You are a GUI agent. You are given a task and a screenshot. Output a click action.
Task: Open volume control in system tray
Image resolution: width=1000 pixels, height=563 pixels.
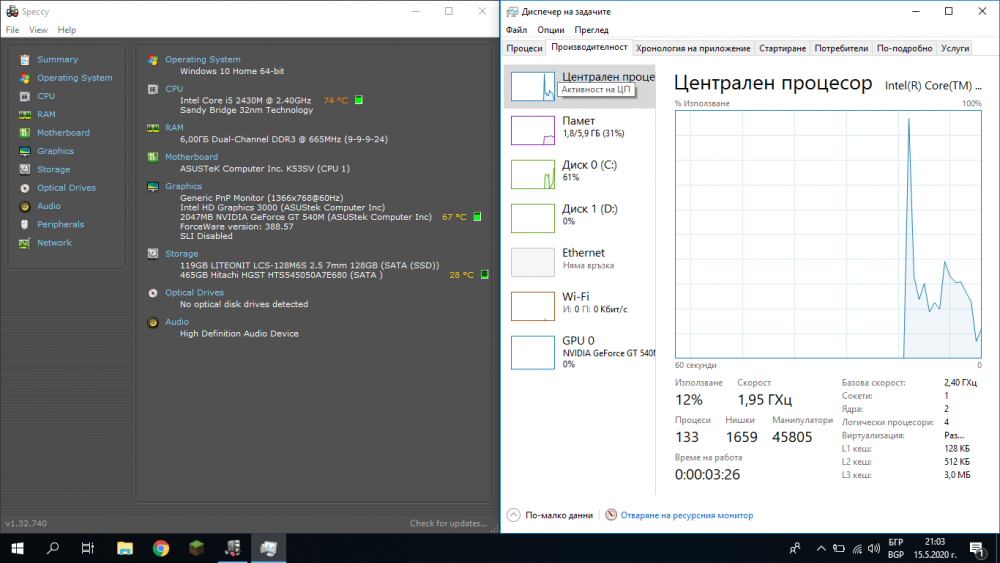(874, 548)
